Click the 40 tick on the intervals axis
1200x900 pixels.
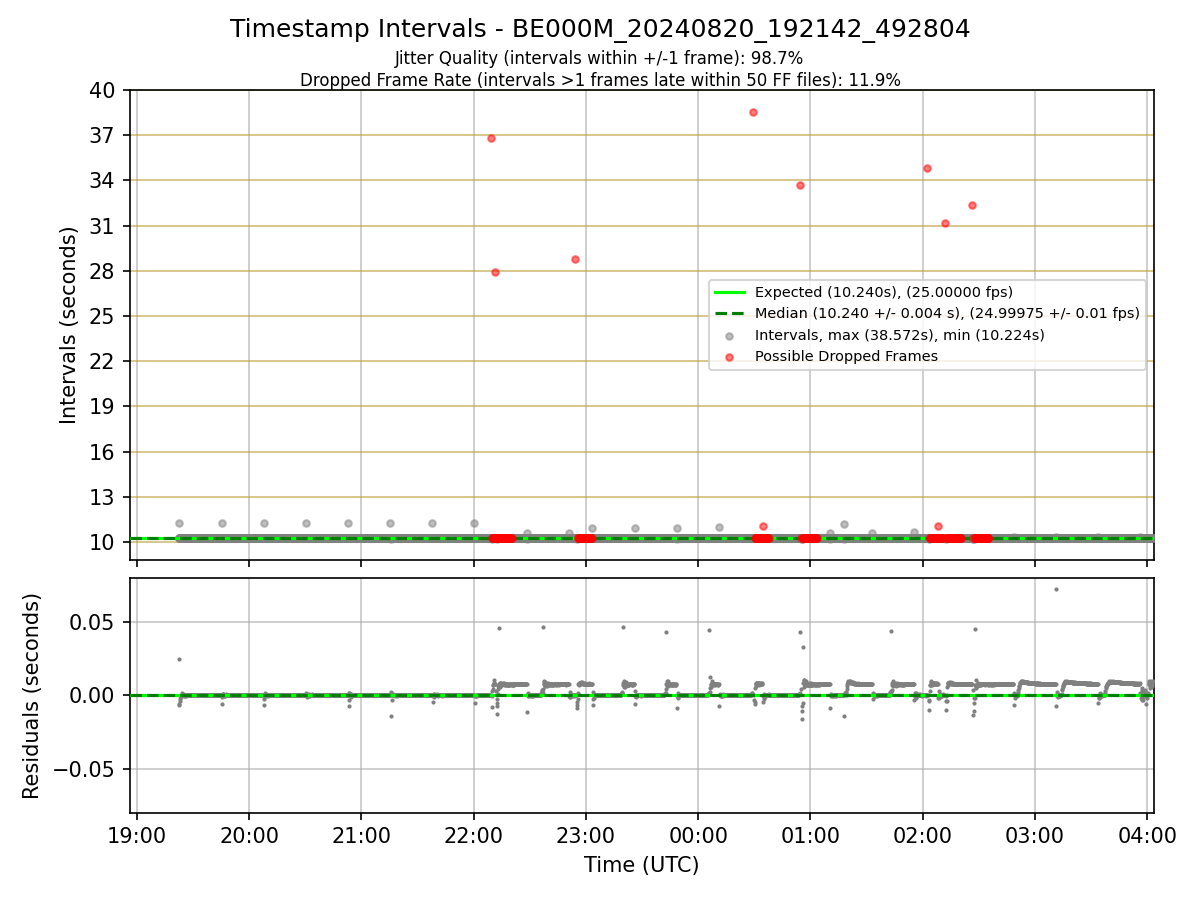point(105,90)
